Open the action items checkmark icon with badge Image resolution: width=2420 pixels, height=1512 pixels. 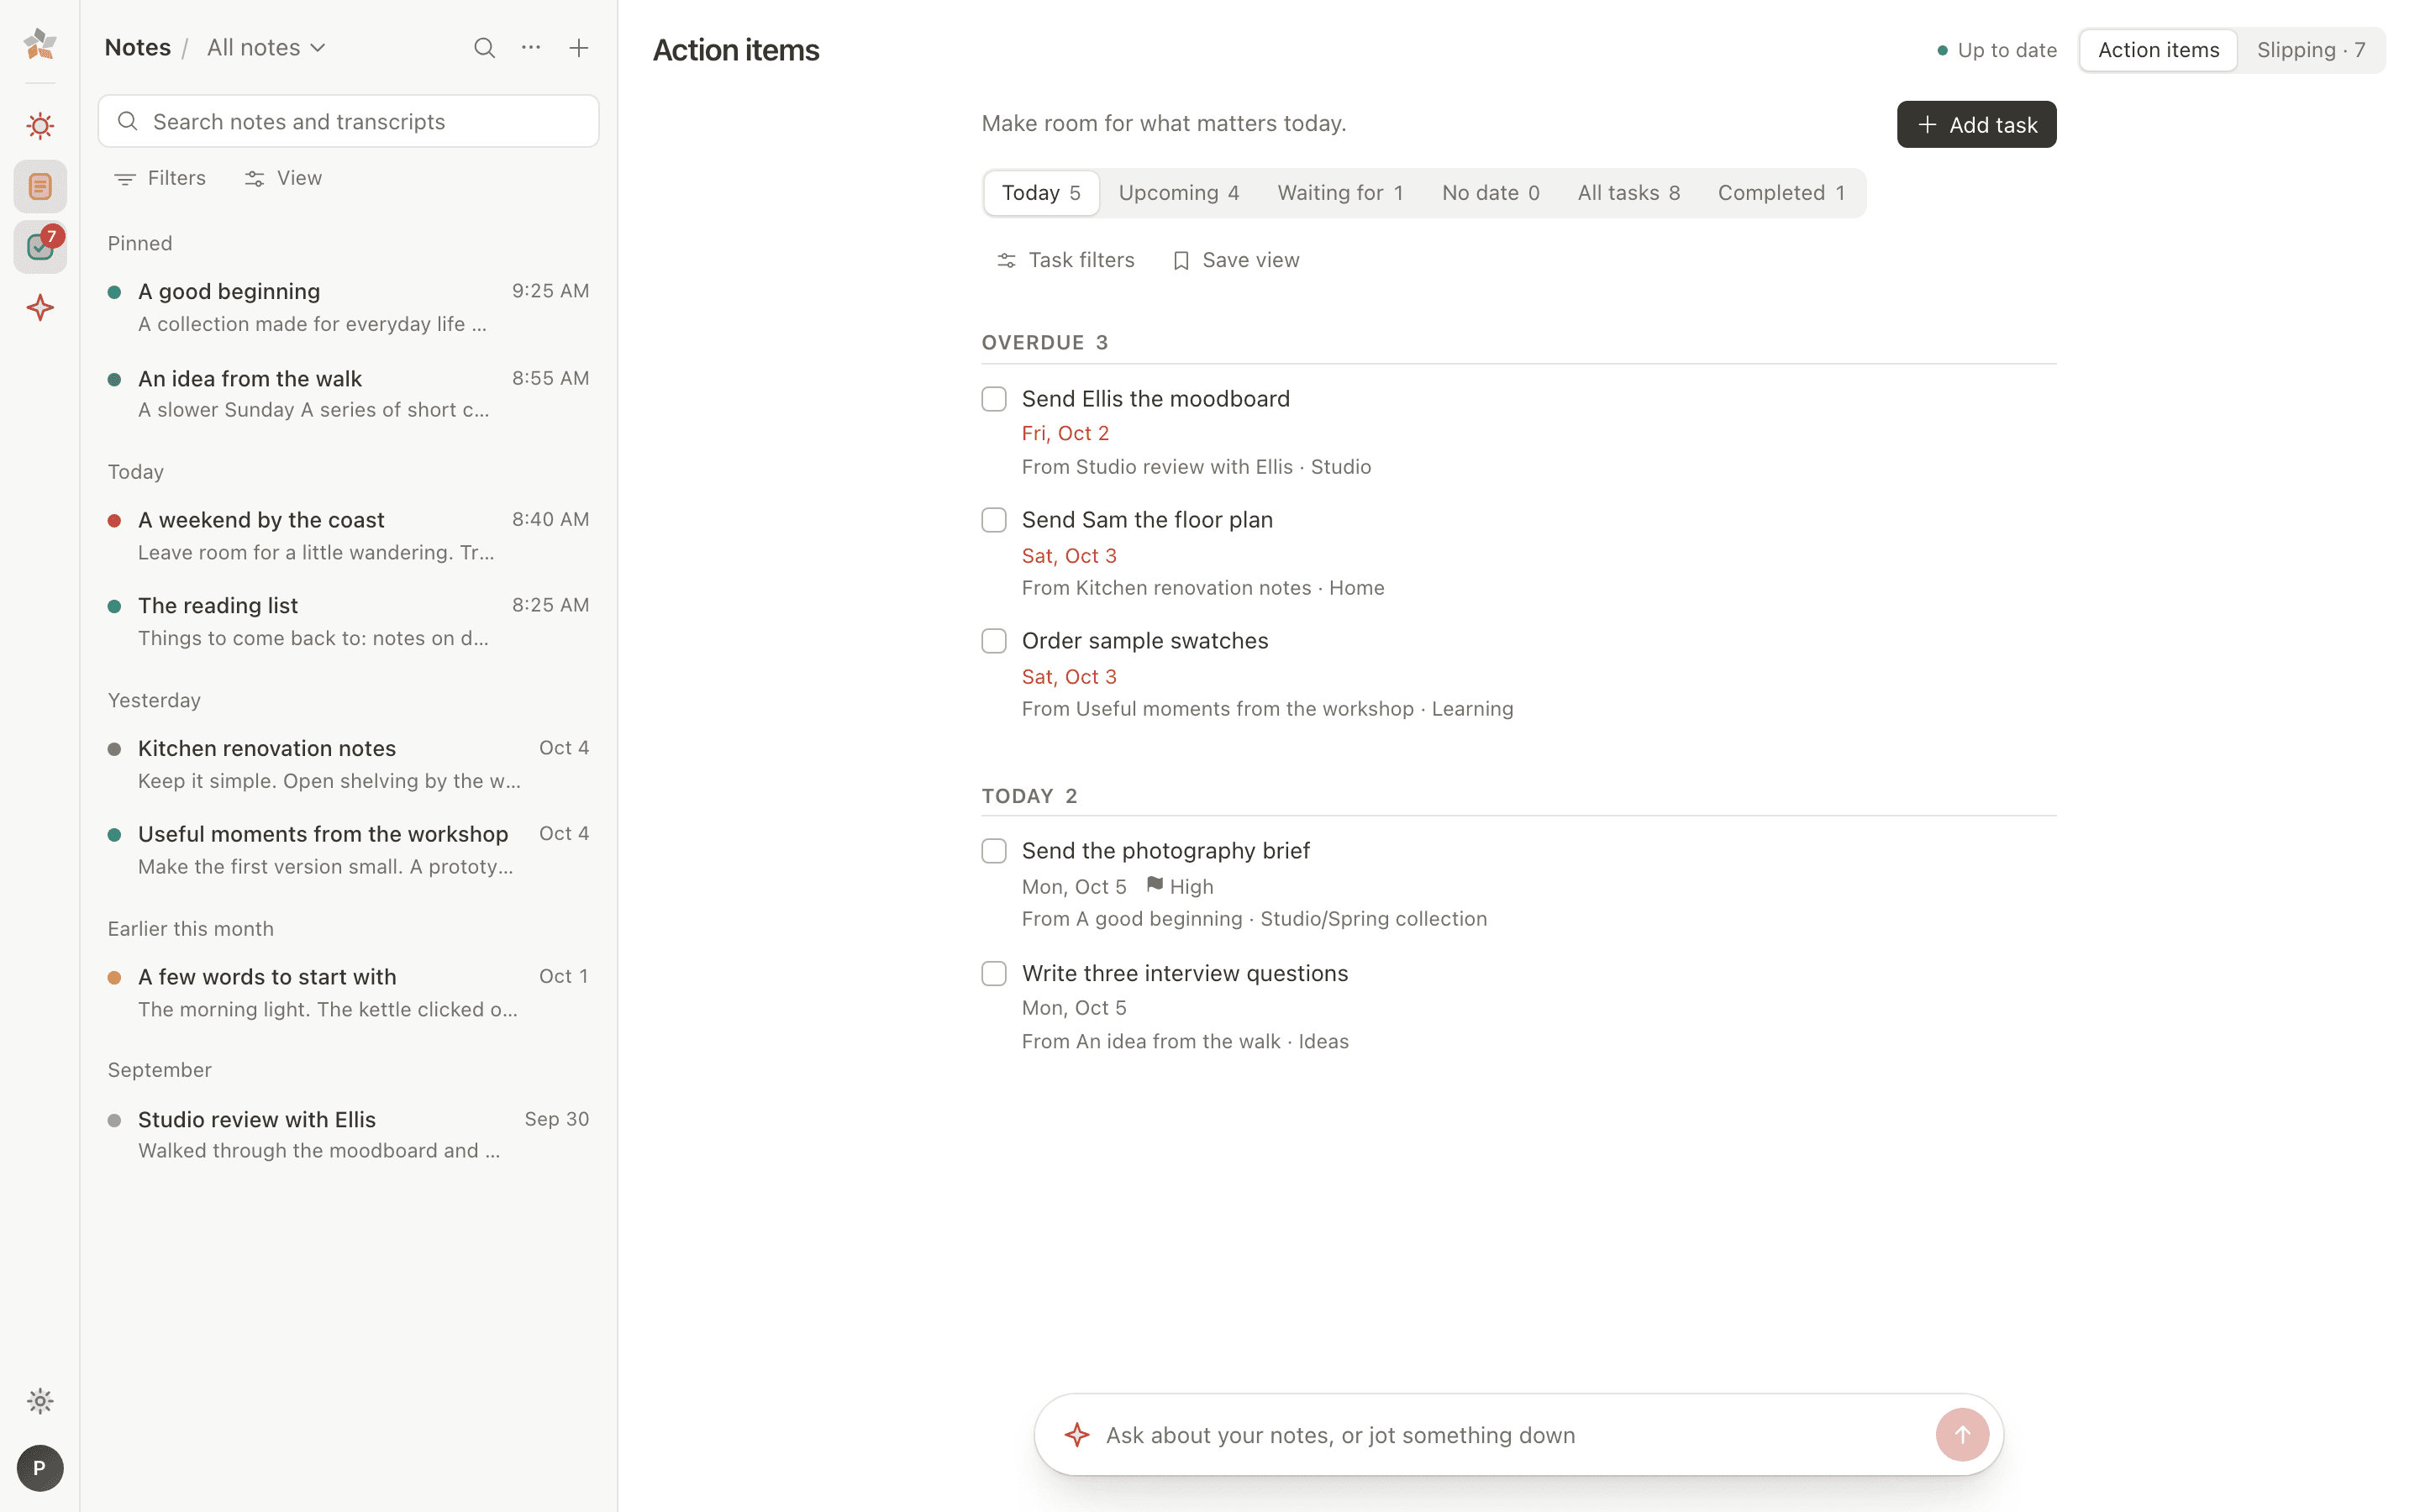40,246
